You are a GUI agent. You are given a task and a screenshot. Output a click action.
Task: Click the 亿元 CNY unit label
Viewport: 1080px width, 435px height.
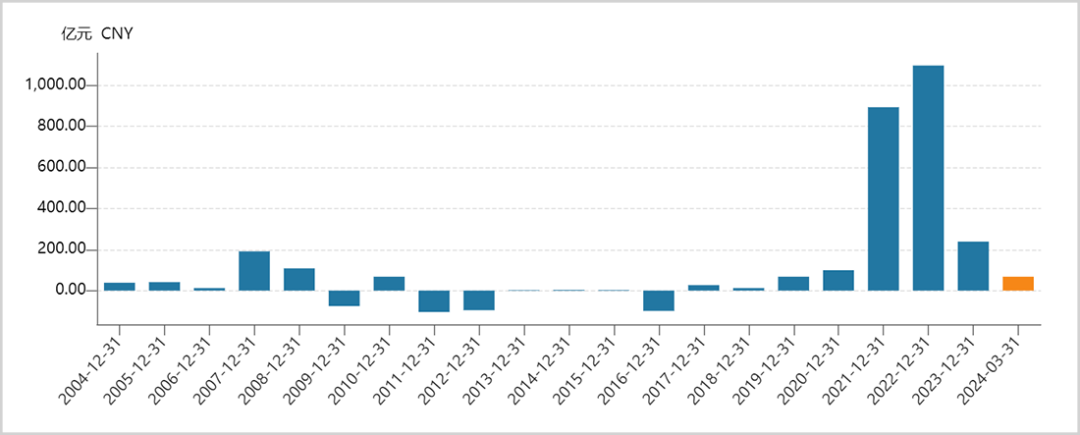click(97, 34)
